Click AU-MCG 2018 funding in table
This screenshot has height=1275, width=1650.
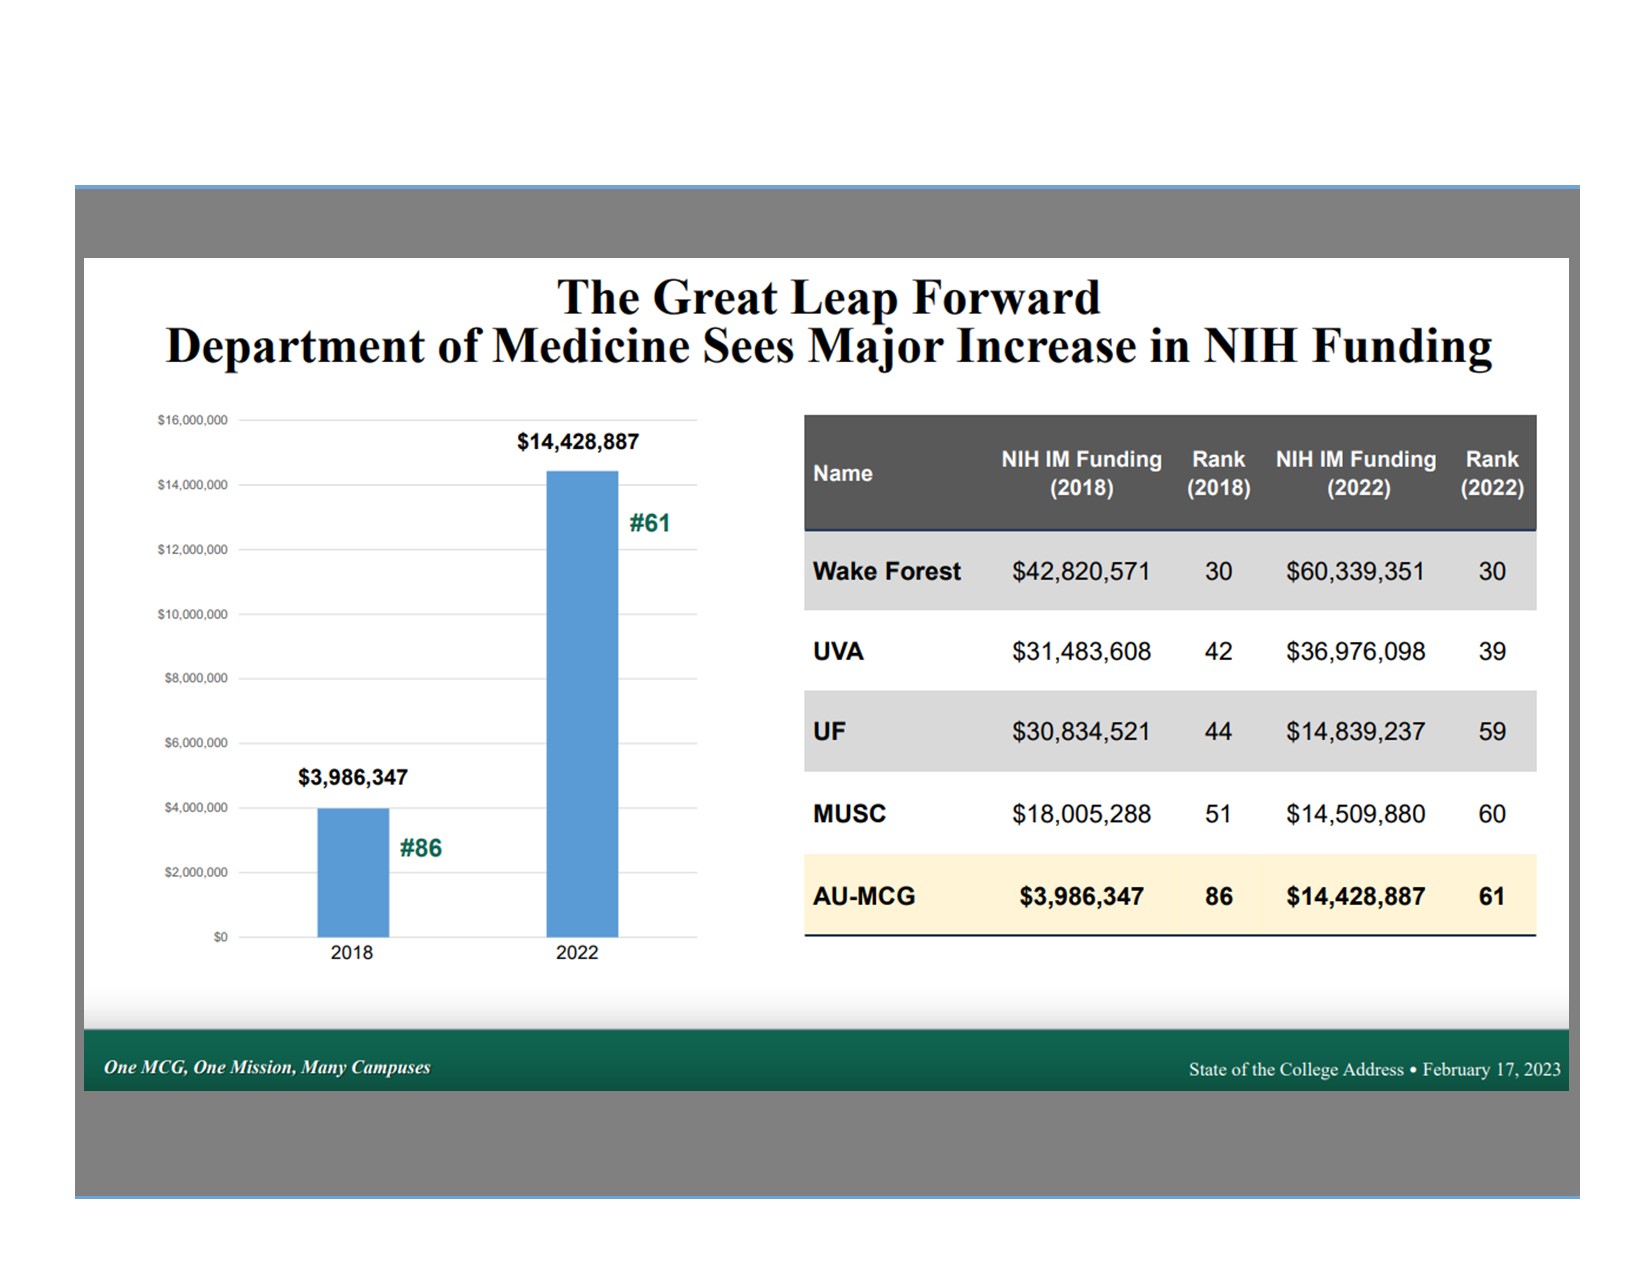[x=1081, y=896]
